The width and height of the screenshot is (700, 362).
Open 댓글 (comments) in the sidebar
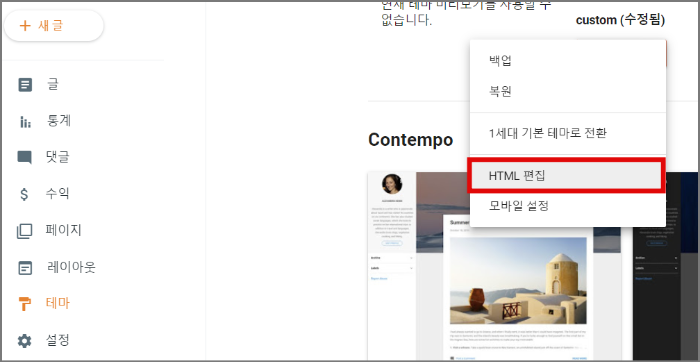58,158
